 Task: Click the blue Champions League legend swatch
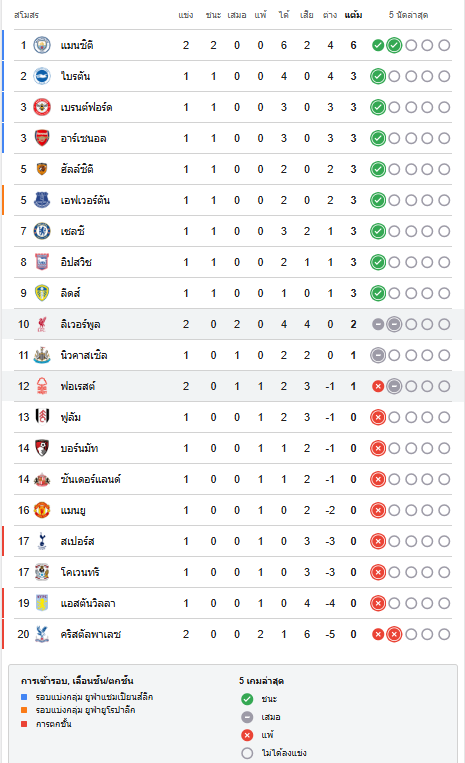[24, 697]
